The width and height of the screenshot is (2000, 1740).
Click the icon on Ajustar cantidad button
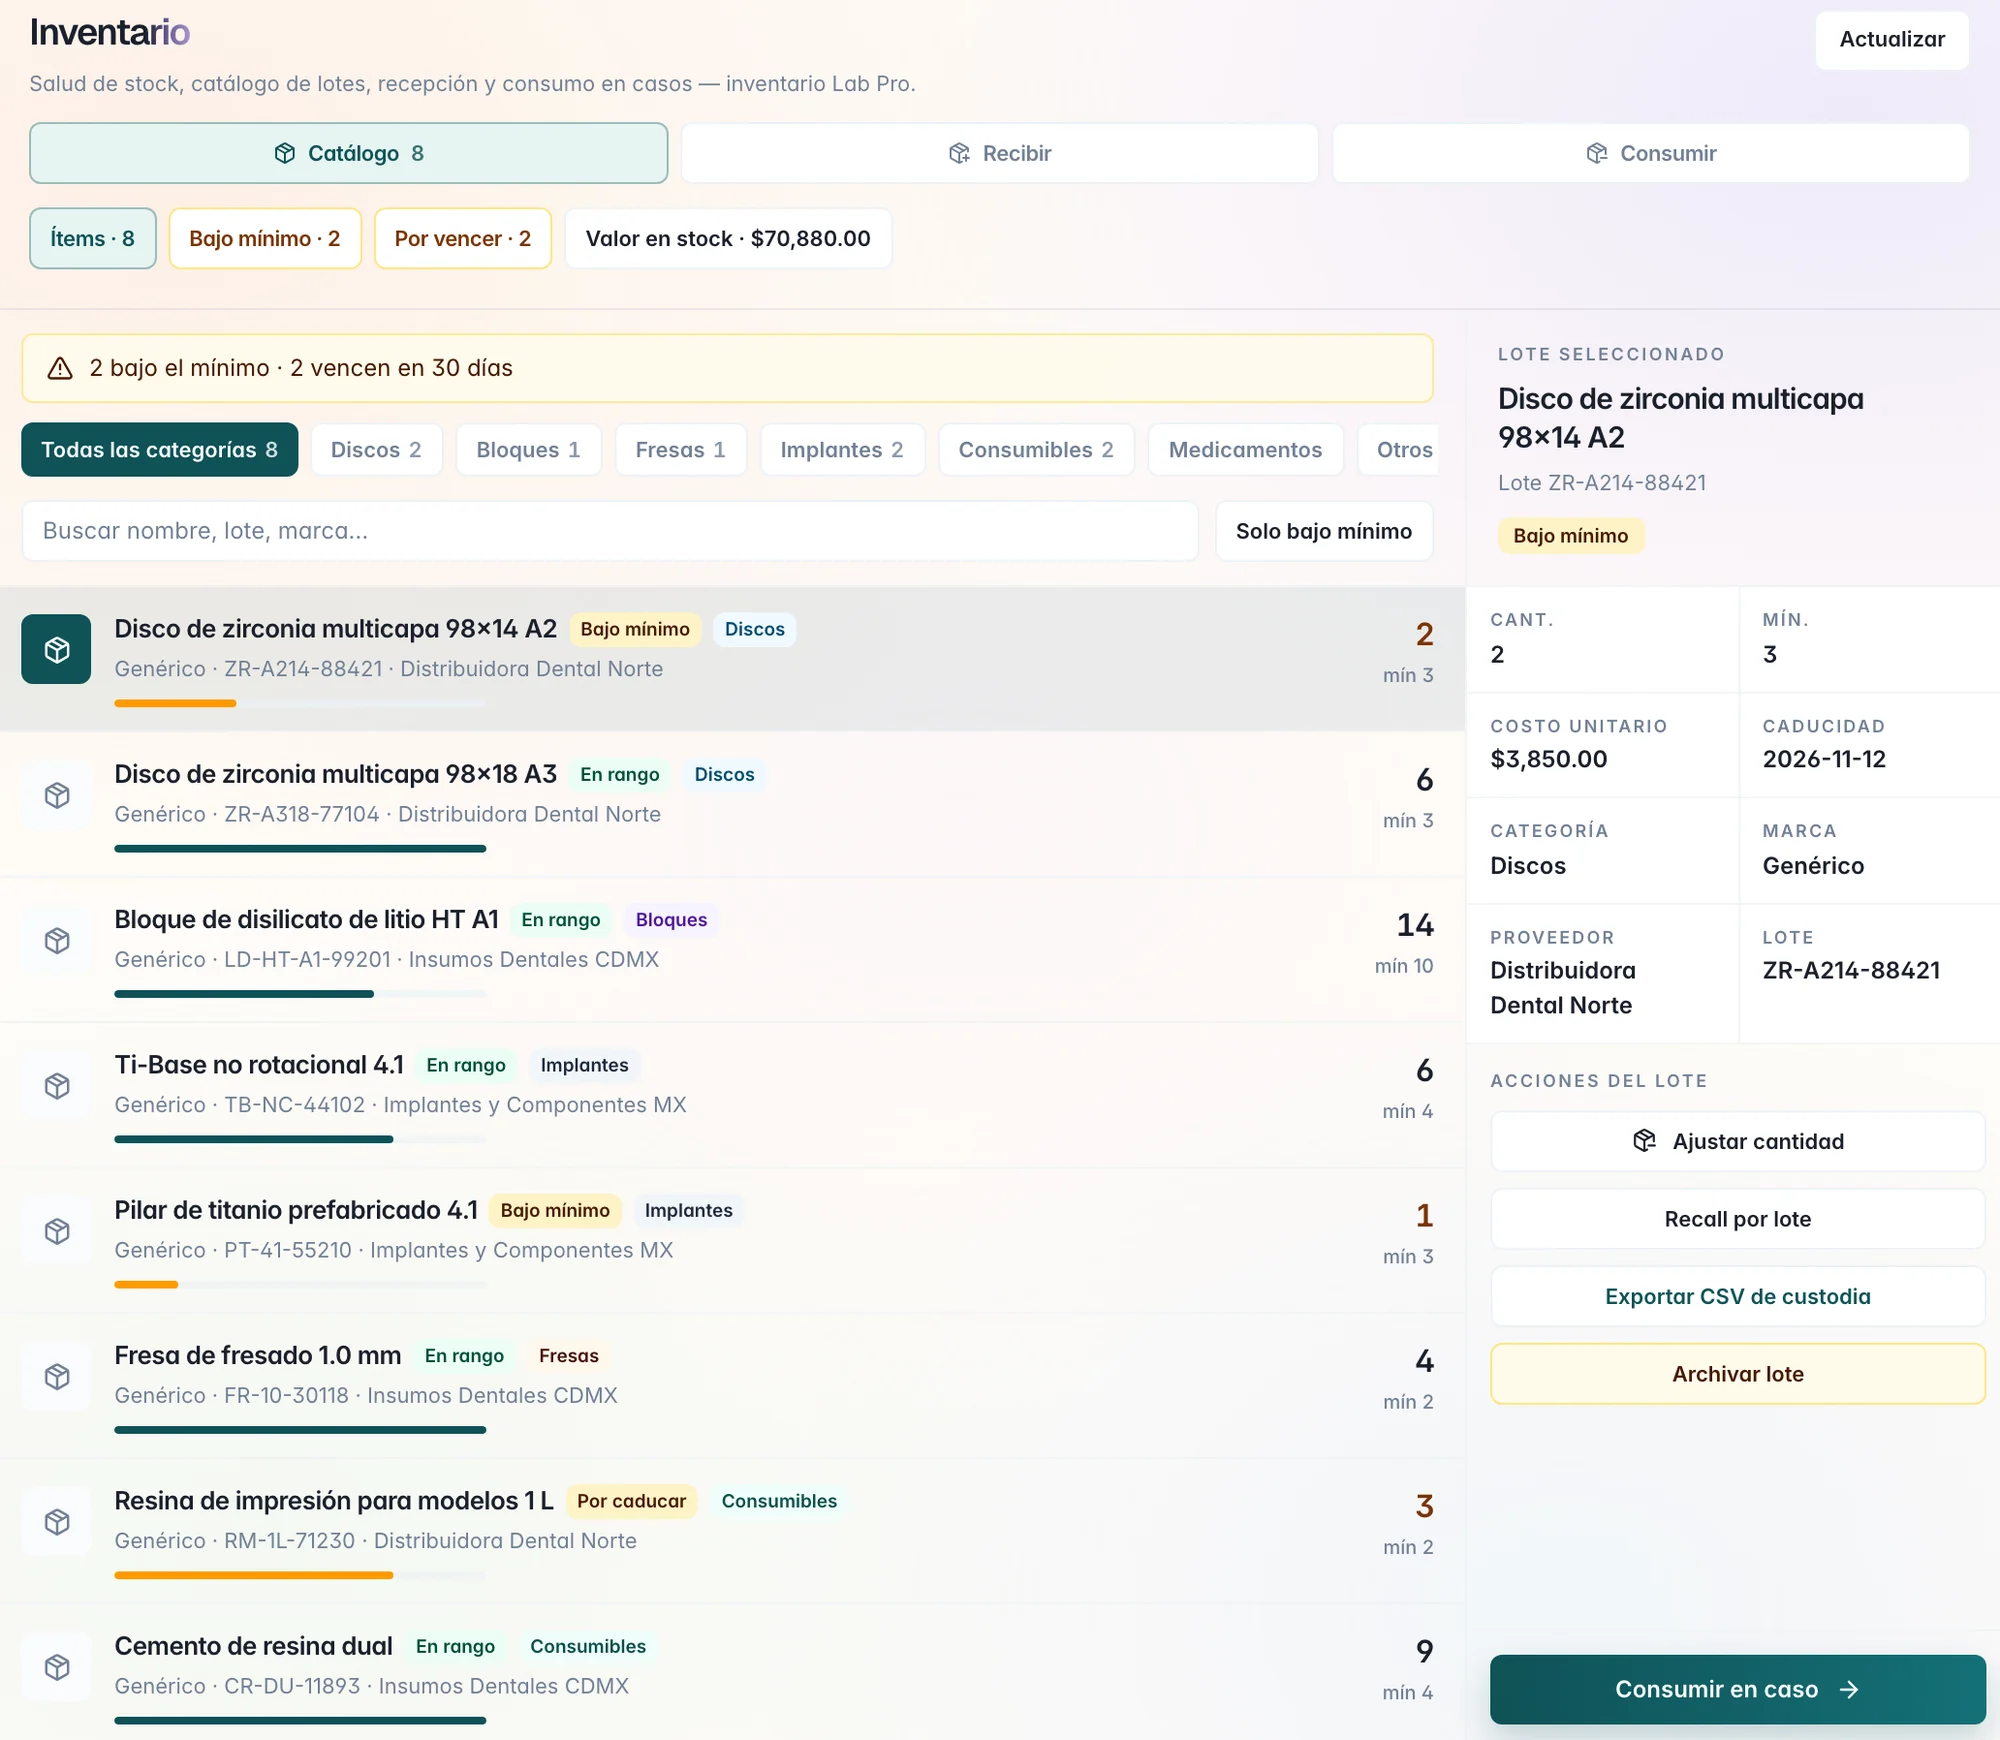pyautogui.click(x=1644, y=1141)
